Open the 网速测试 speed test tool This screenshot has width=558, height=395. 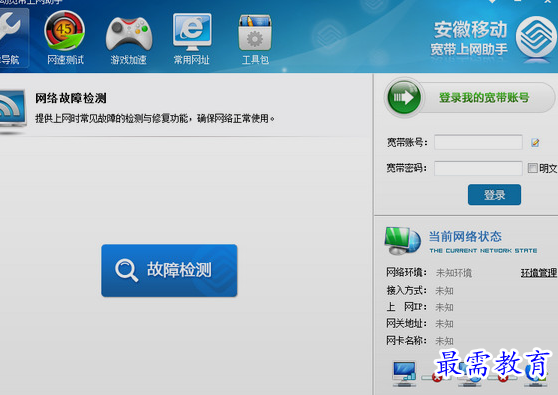(x=65, y=38)
